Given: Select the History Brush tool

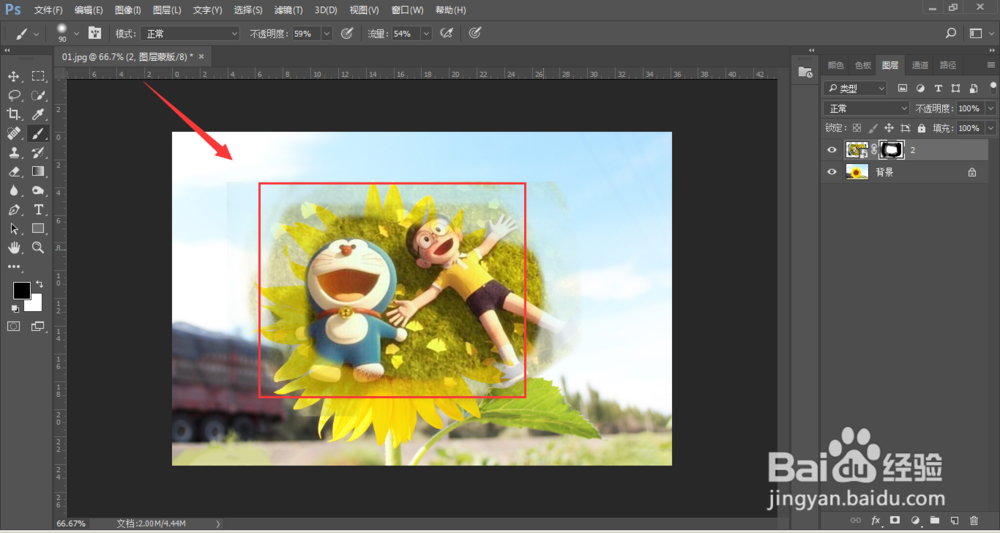Looking at the screenshot, I should click(38, 152).
